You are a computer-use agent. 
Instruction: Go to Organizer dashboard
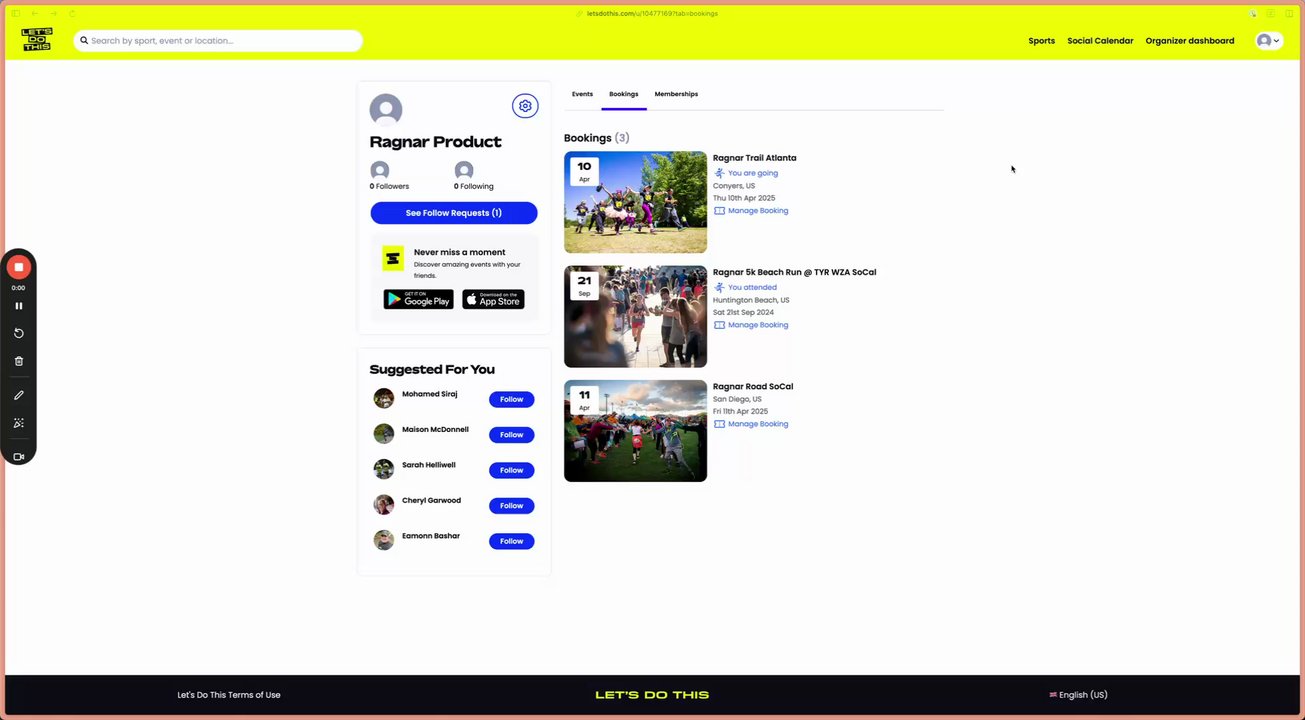(1190, 41)
